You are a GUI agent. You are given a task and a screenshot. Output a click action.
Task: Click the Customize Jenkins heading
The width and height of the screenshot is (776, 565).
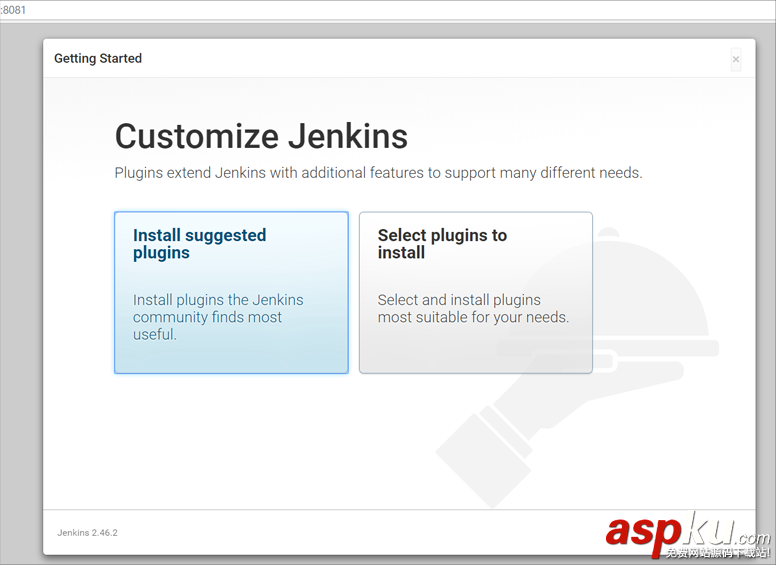tap(261, 136)
